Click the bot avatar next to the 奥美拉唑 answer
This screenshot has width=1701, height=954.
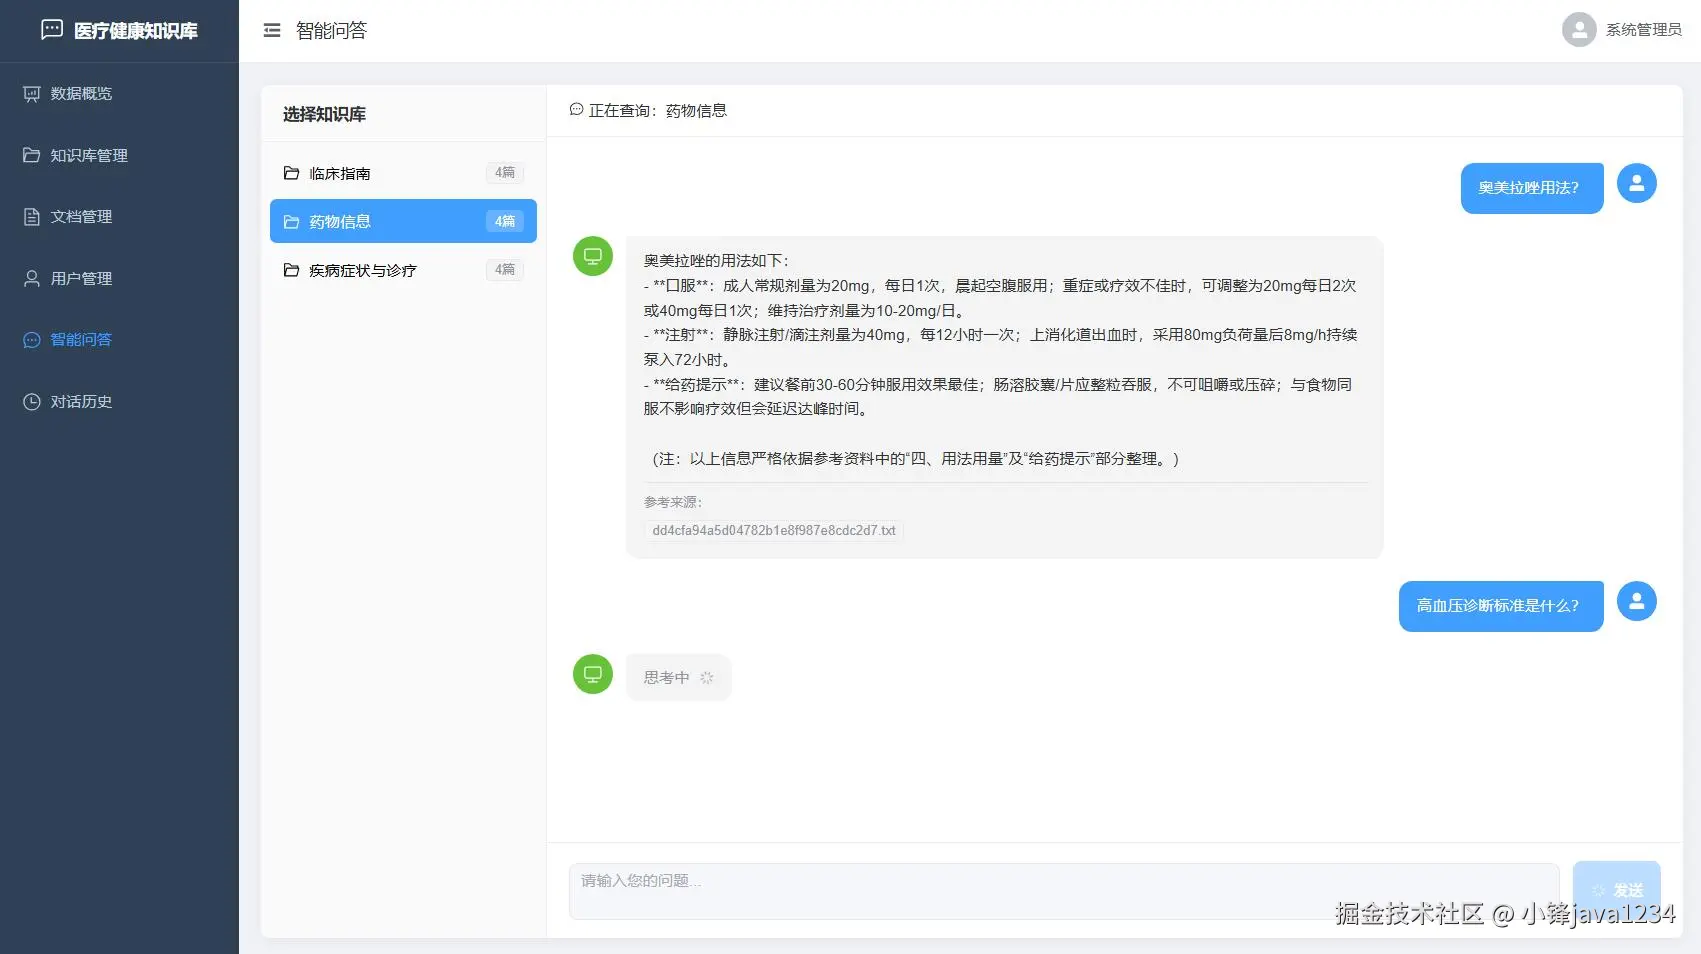pos(593,256)
